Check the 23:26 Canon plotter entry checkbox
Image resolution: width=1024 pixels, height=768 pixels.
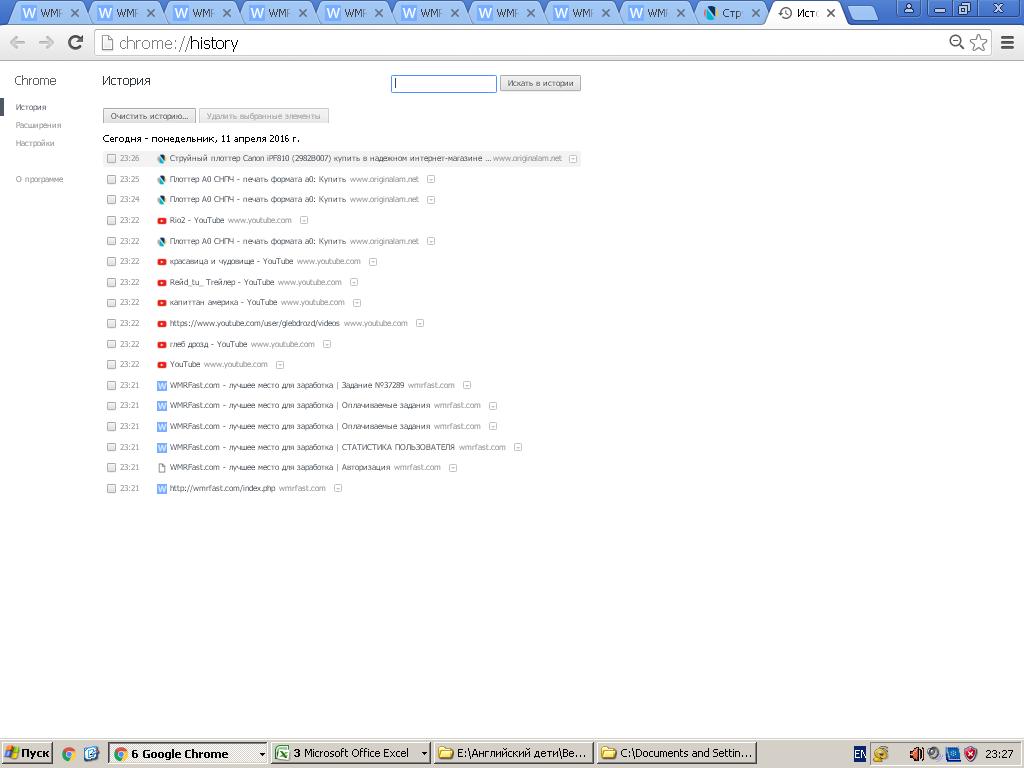coord(111,159)
